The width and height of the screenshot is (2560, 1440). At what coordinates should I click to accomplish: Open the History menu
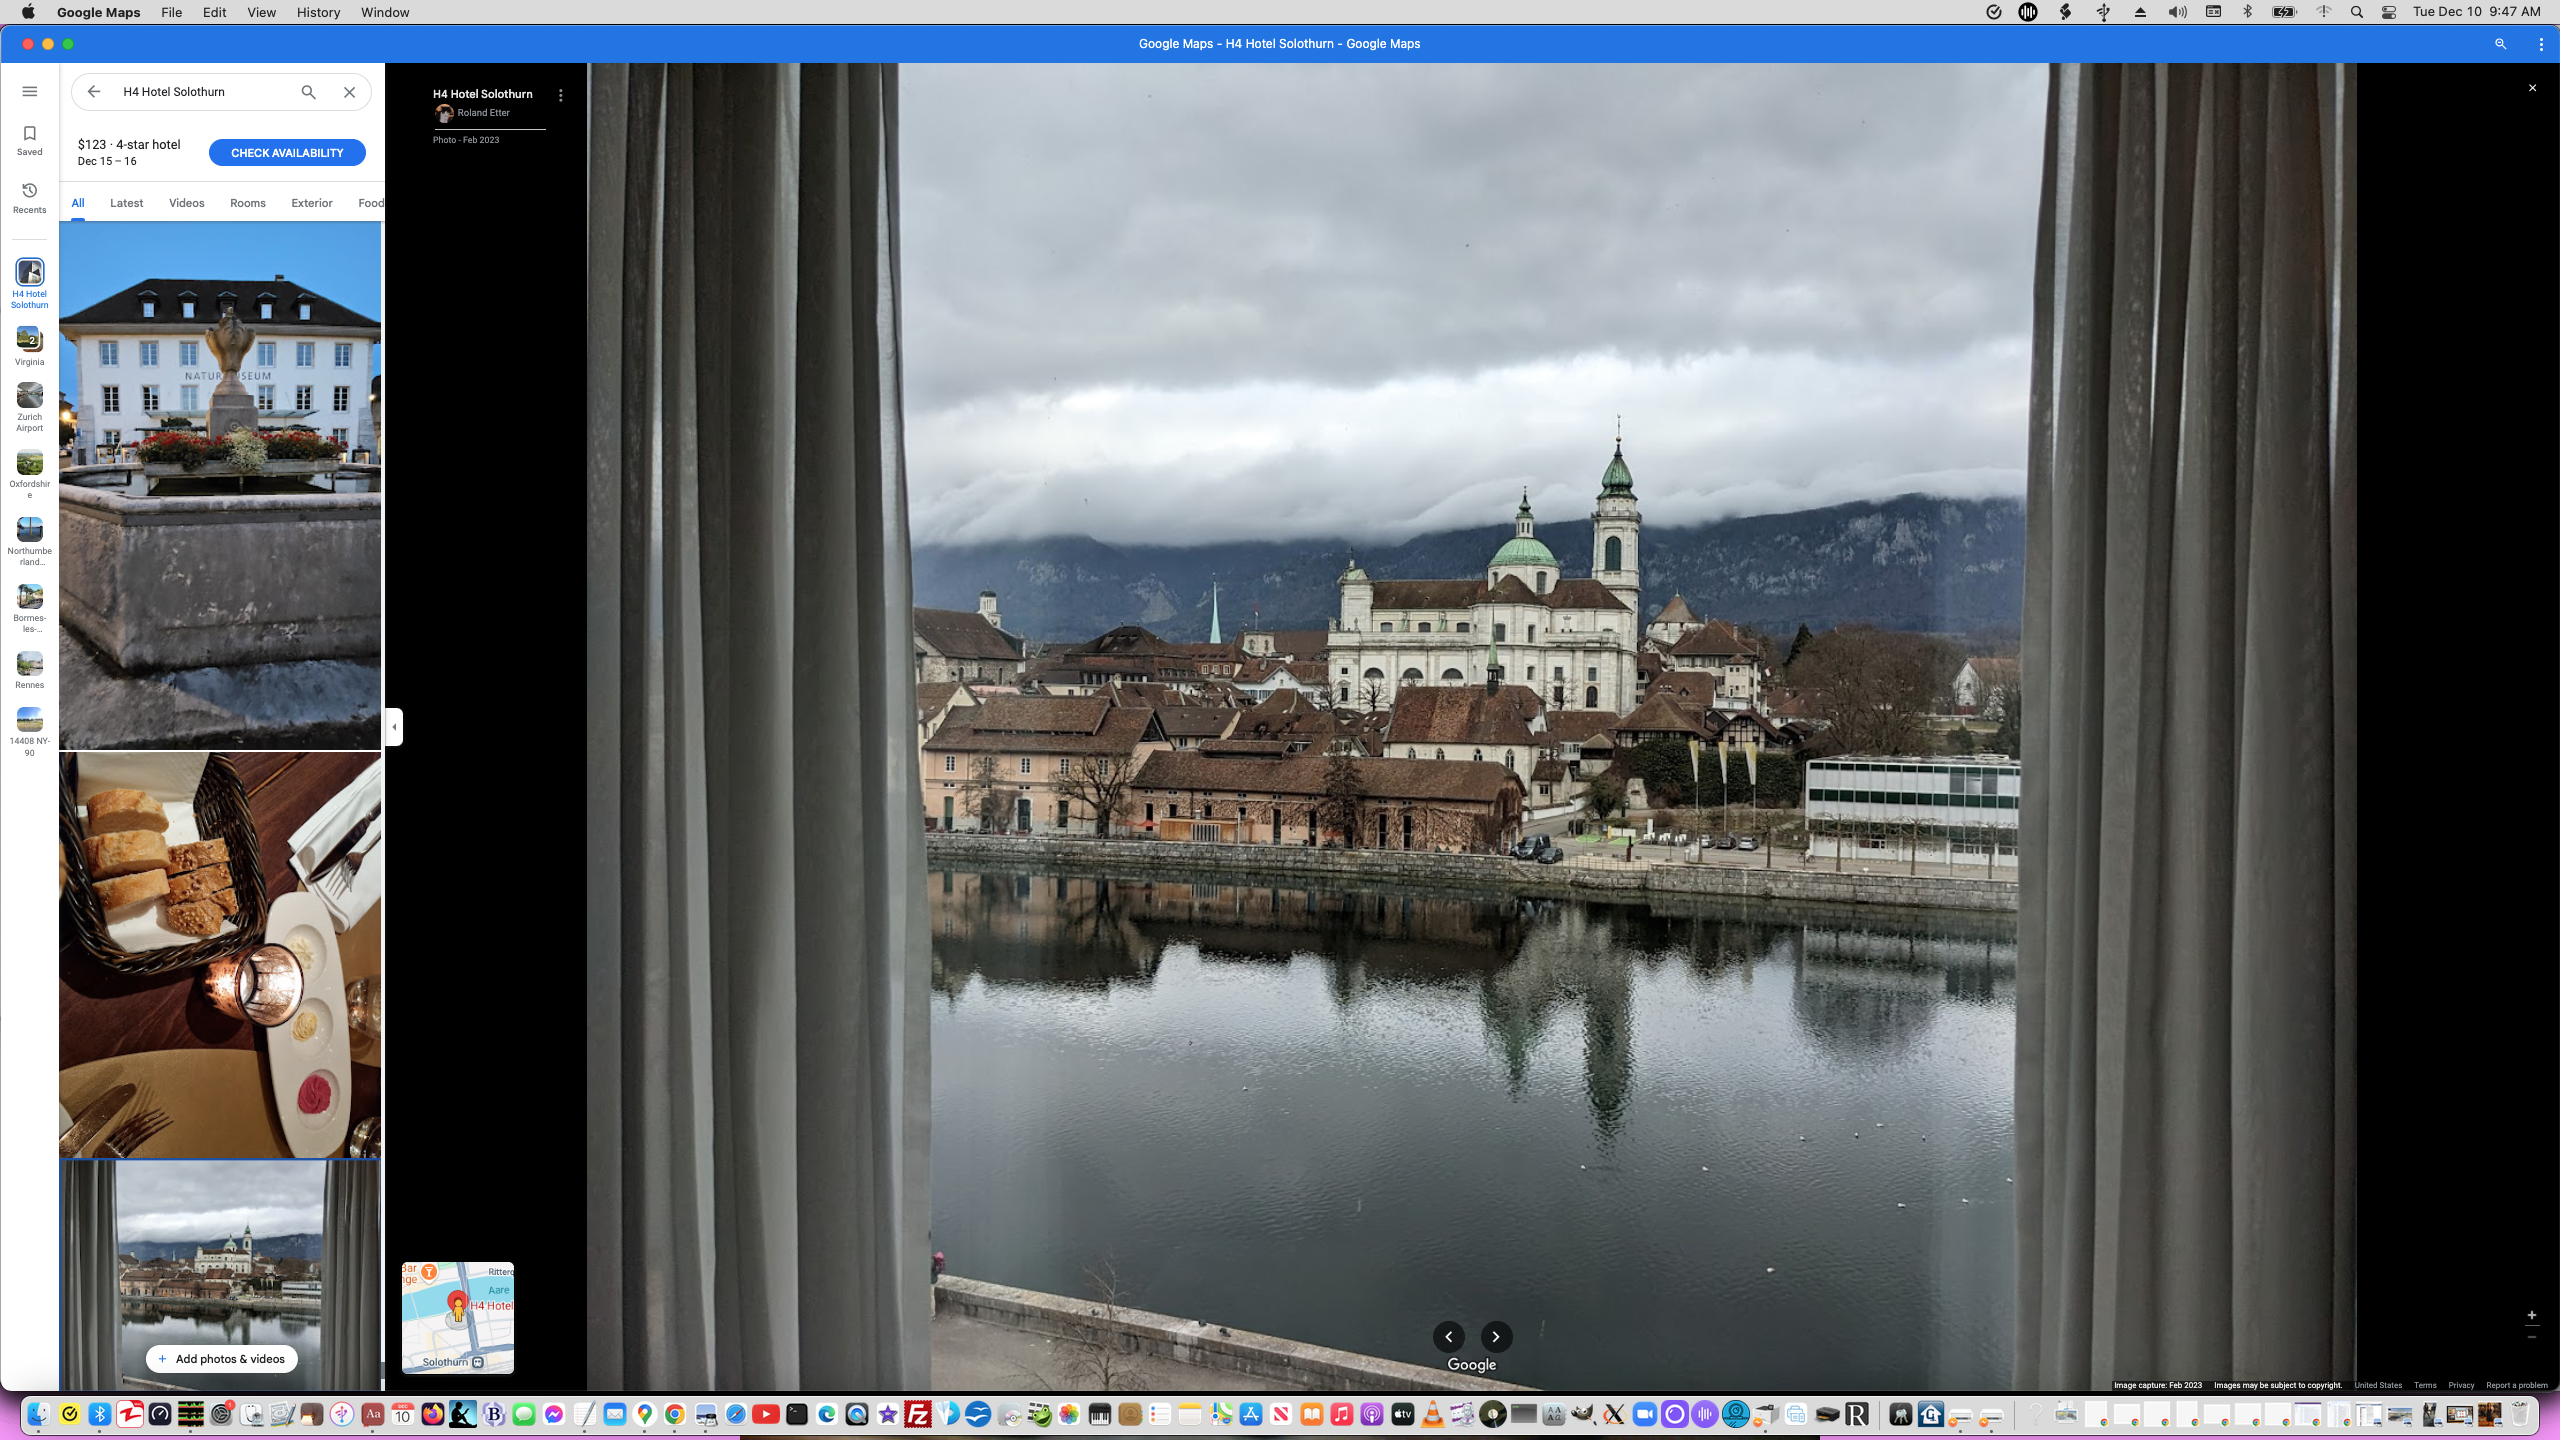pyautogui.click(x=318, y=12)
